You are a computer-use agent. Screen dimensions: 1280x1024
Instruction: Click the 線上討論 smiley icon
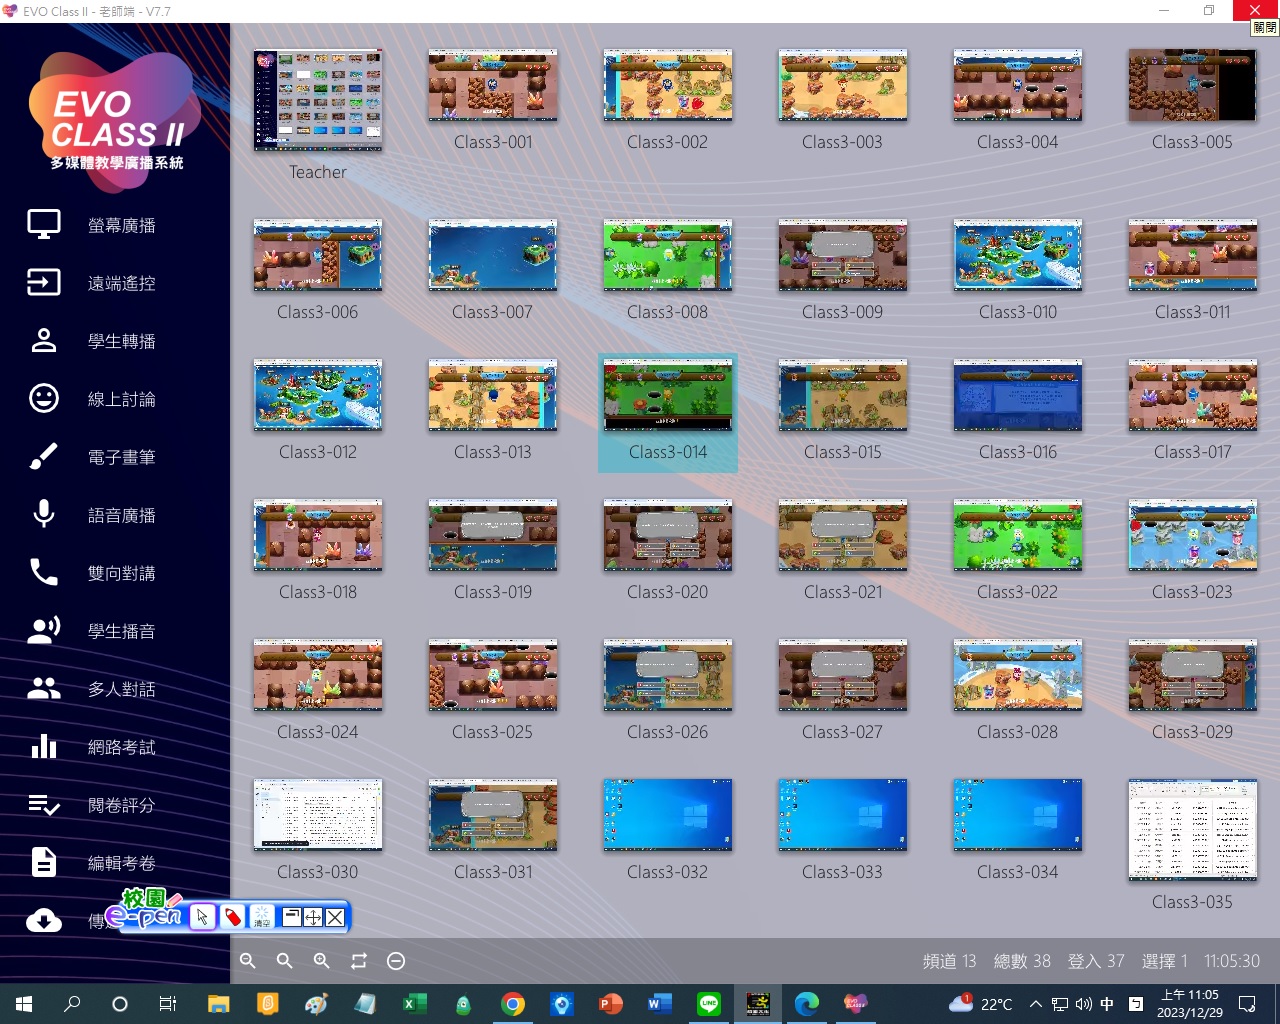point(44,399)
